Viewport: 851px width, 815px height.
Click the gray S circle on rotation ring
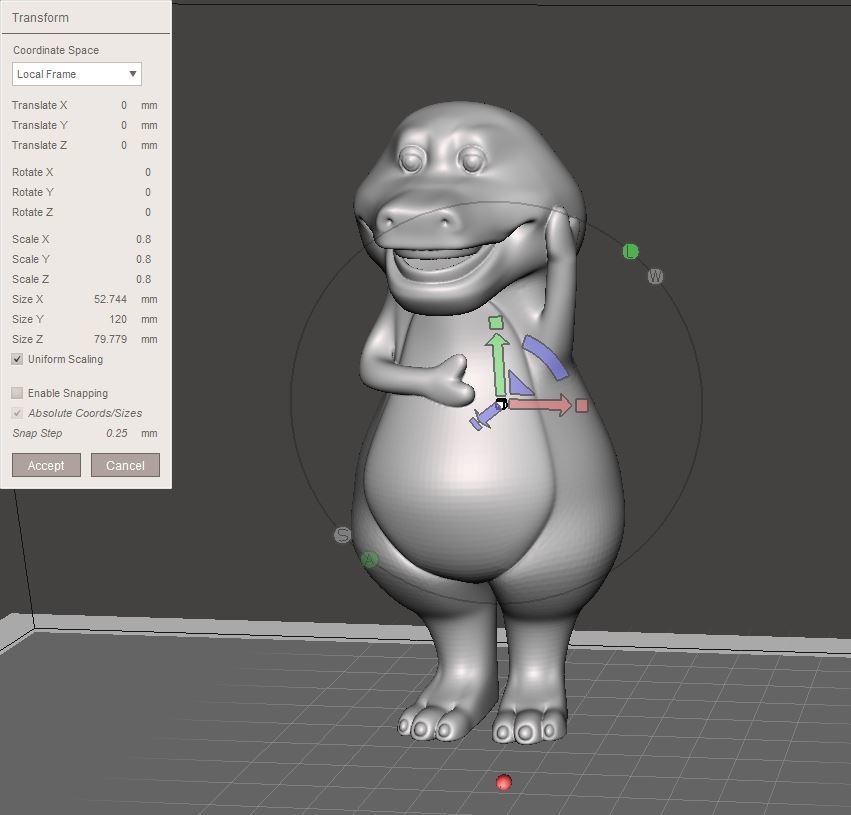342,535
